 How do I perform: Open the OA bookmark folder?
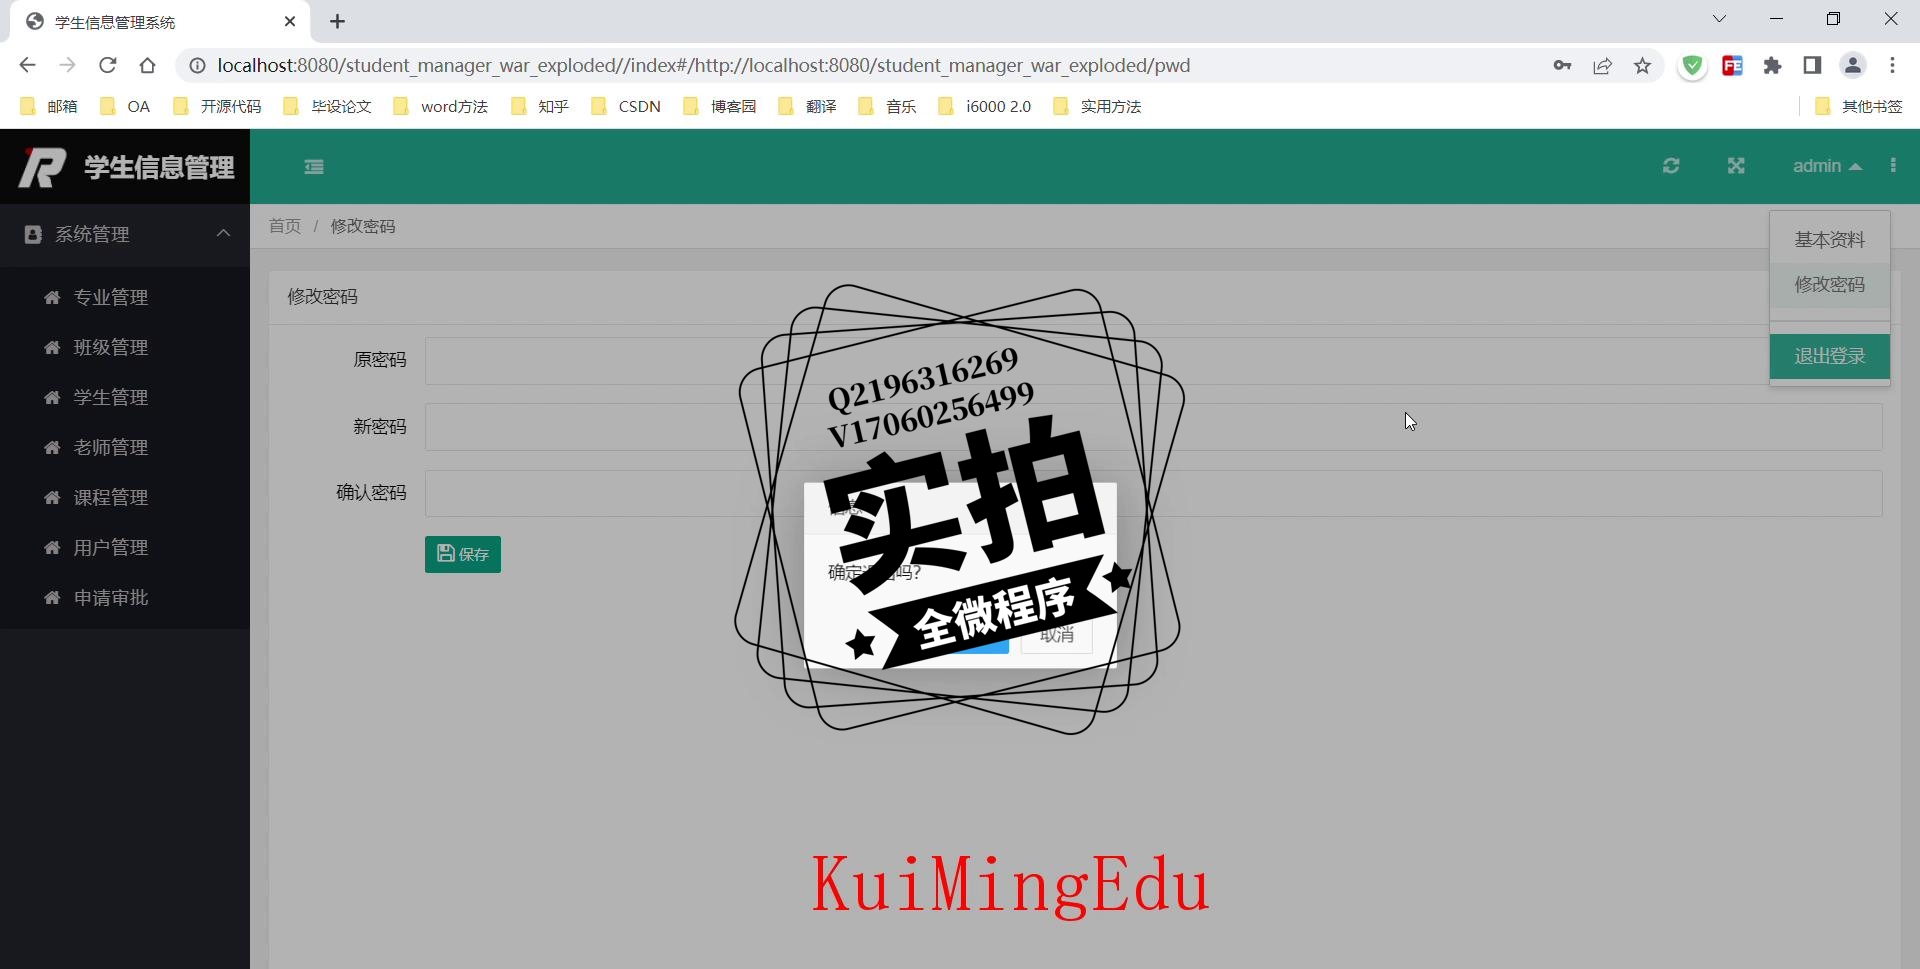click(x=125, y=106)
